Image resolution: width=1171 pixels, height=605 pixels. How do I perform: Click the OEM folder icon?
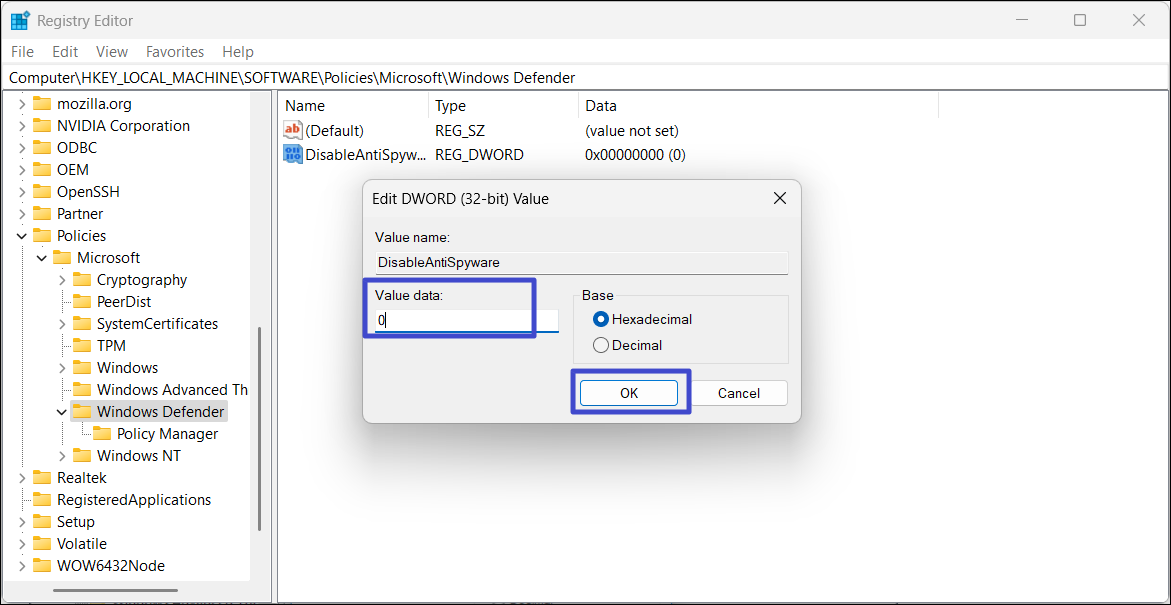click(x=43, y=170)
